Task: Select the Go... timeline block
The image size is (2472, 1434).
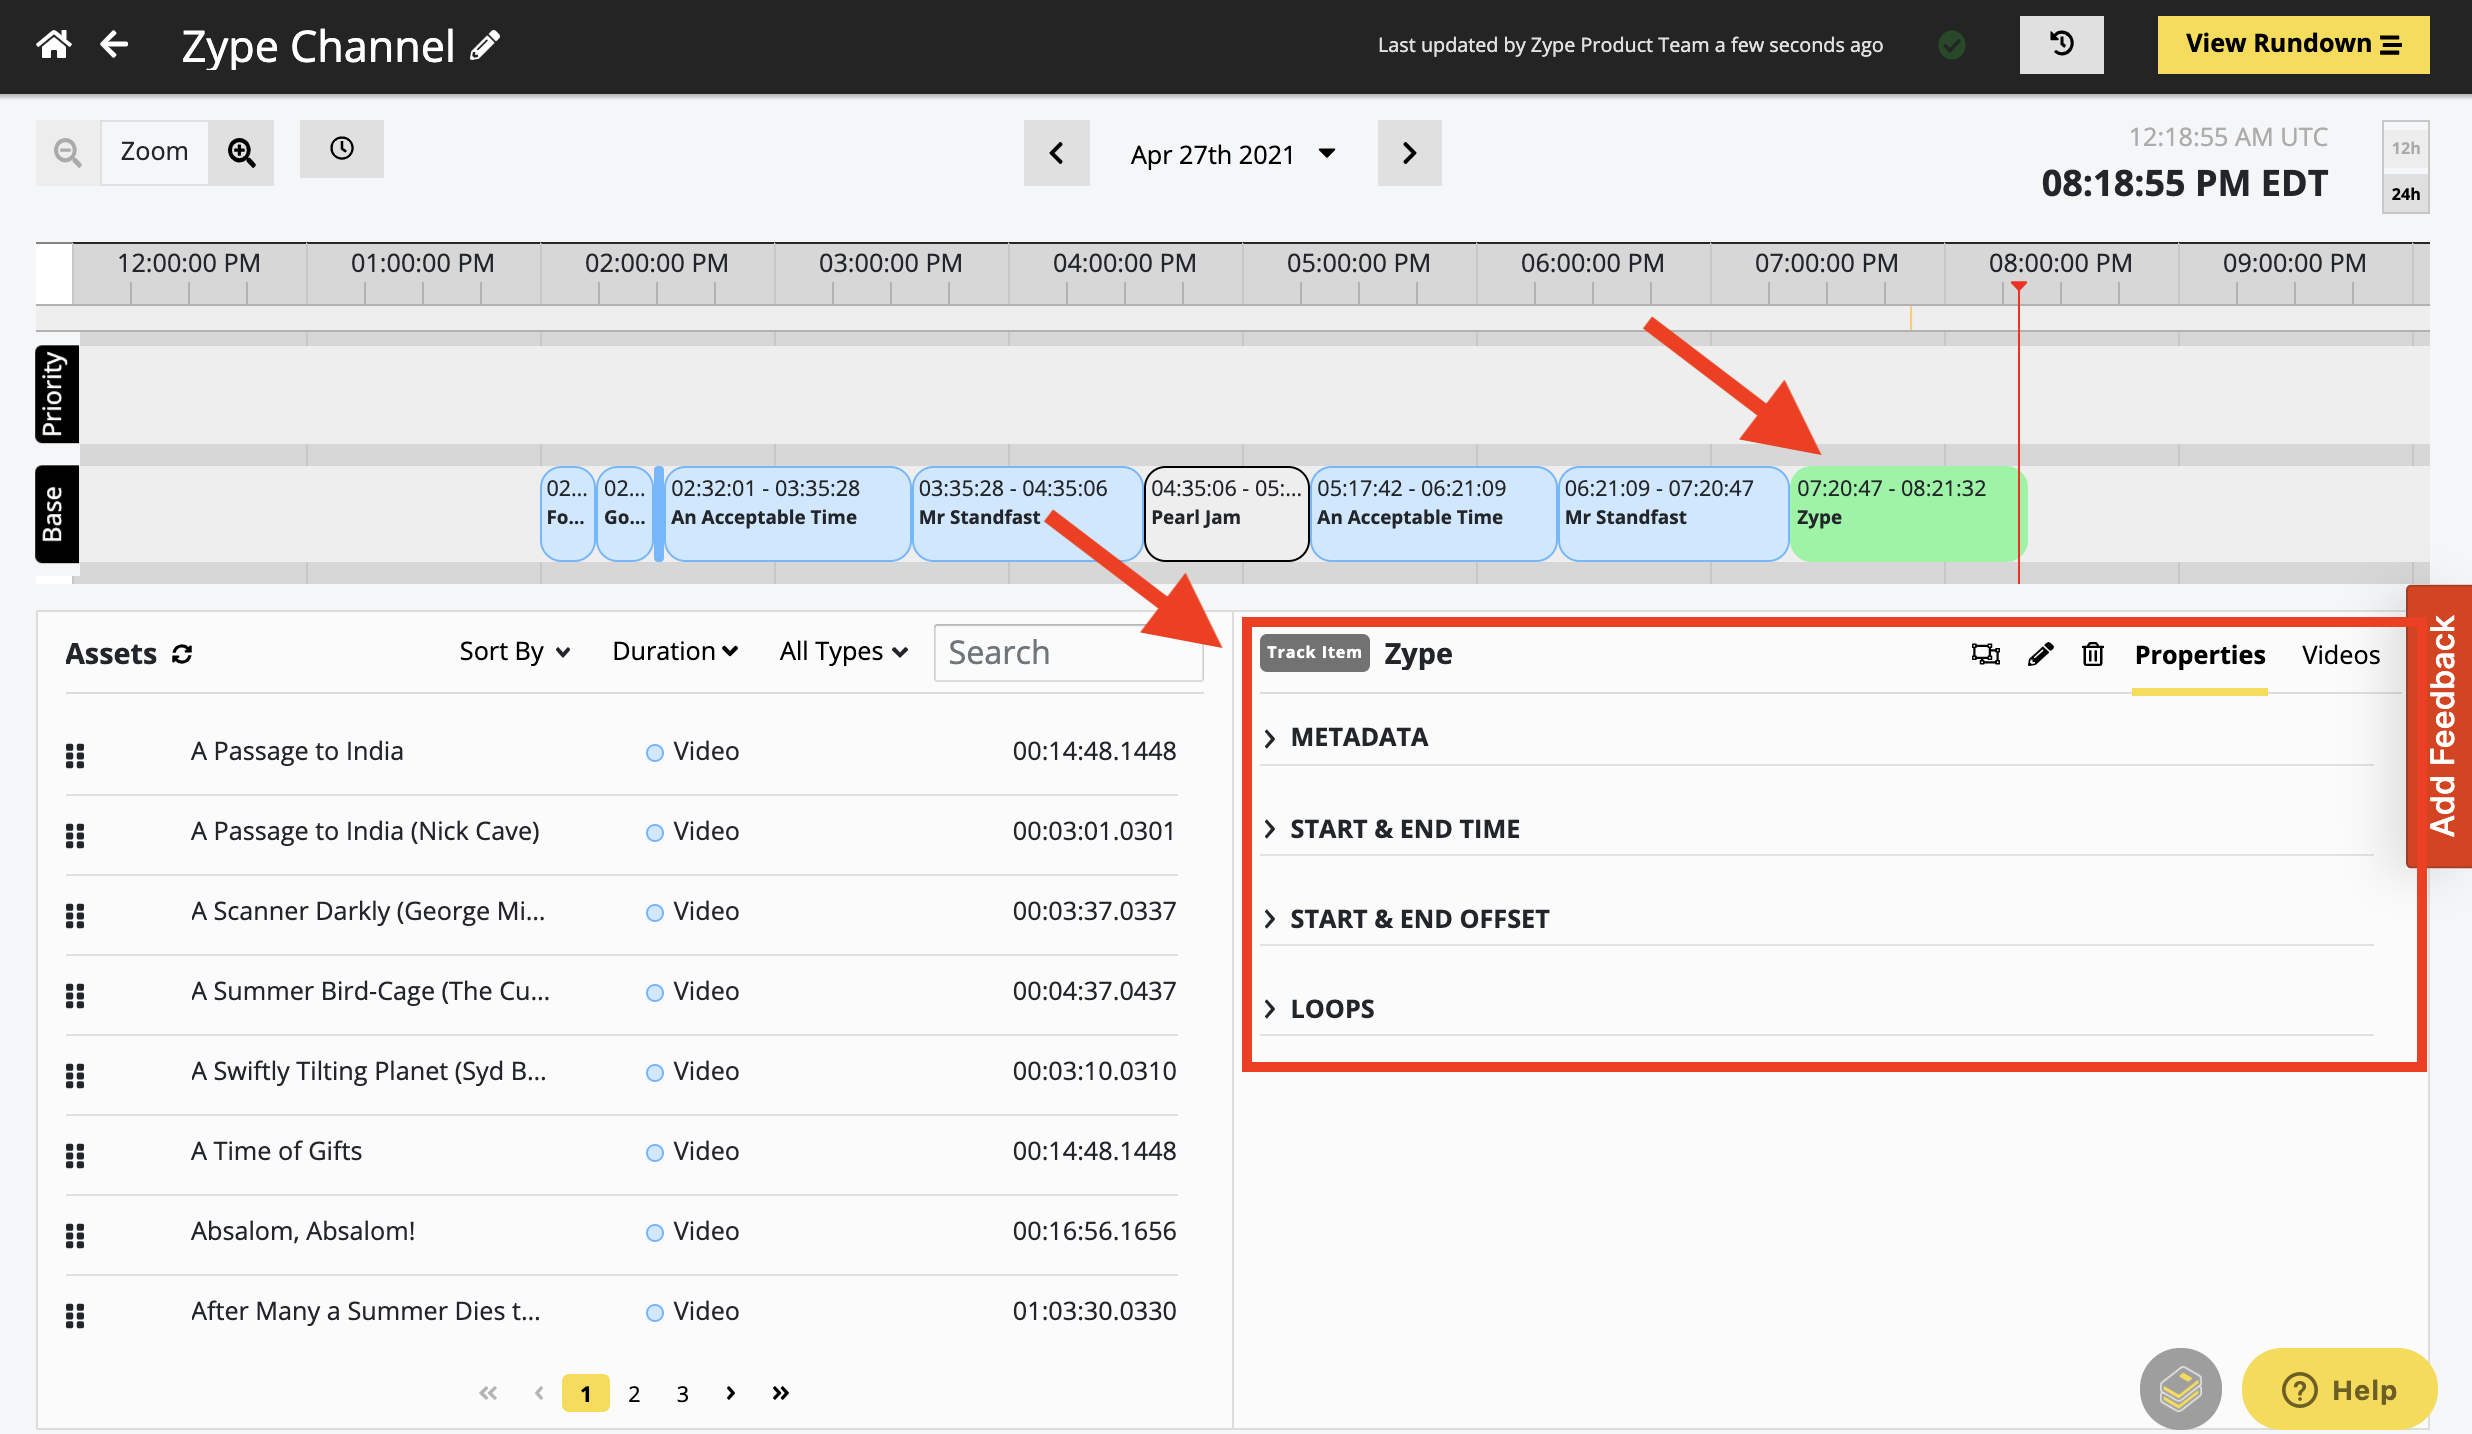Action: pos(625,513)
